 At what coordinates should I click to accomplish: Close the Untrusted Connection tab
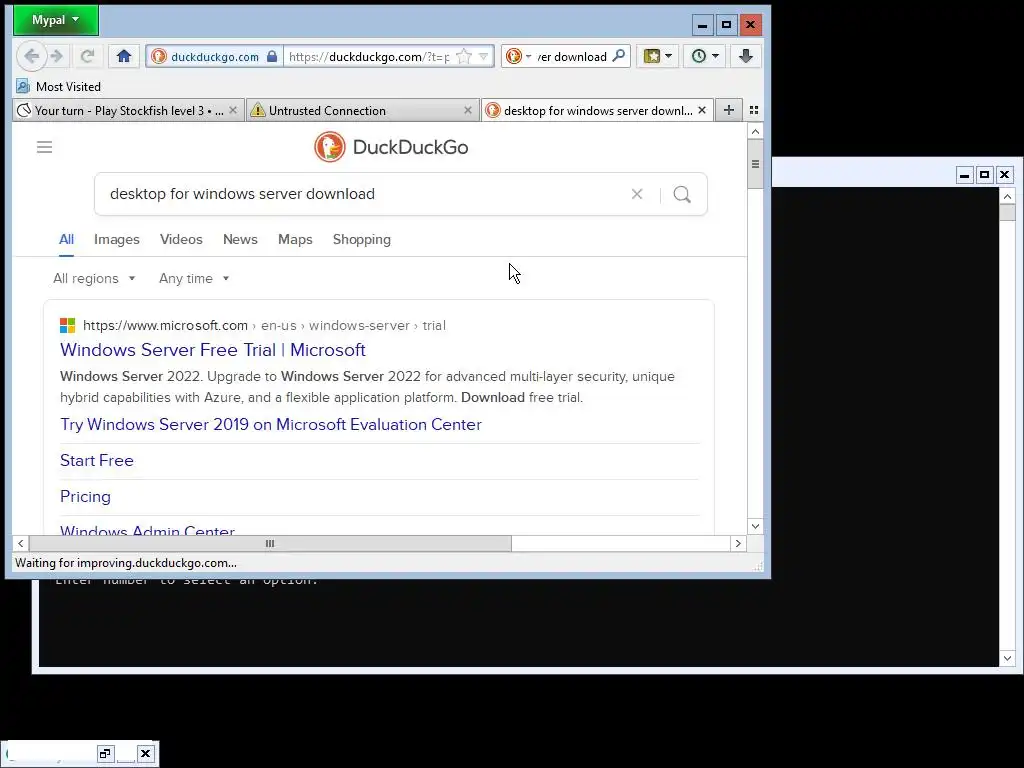coord(468,110)
